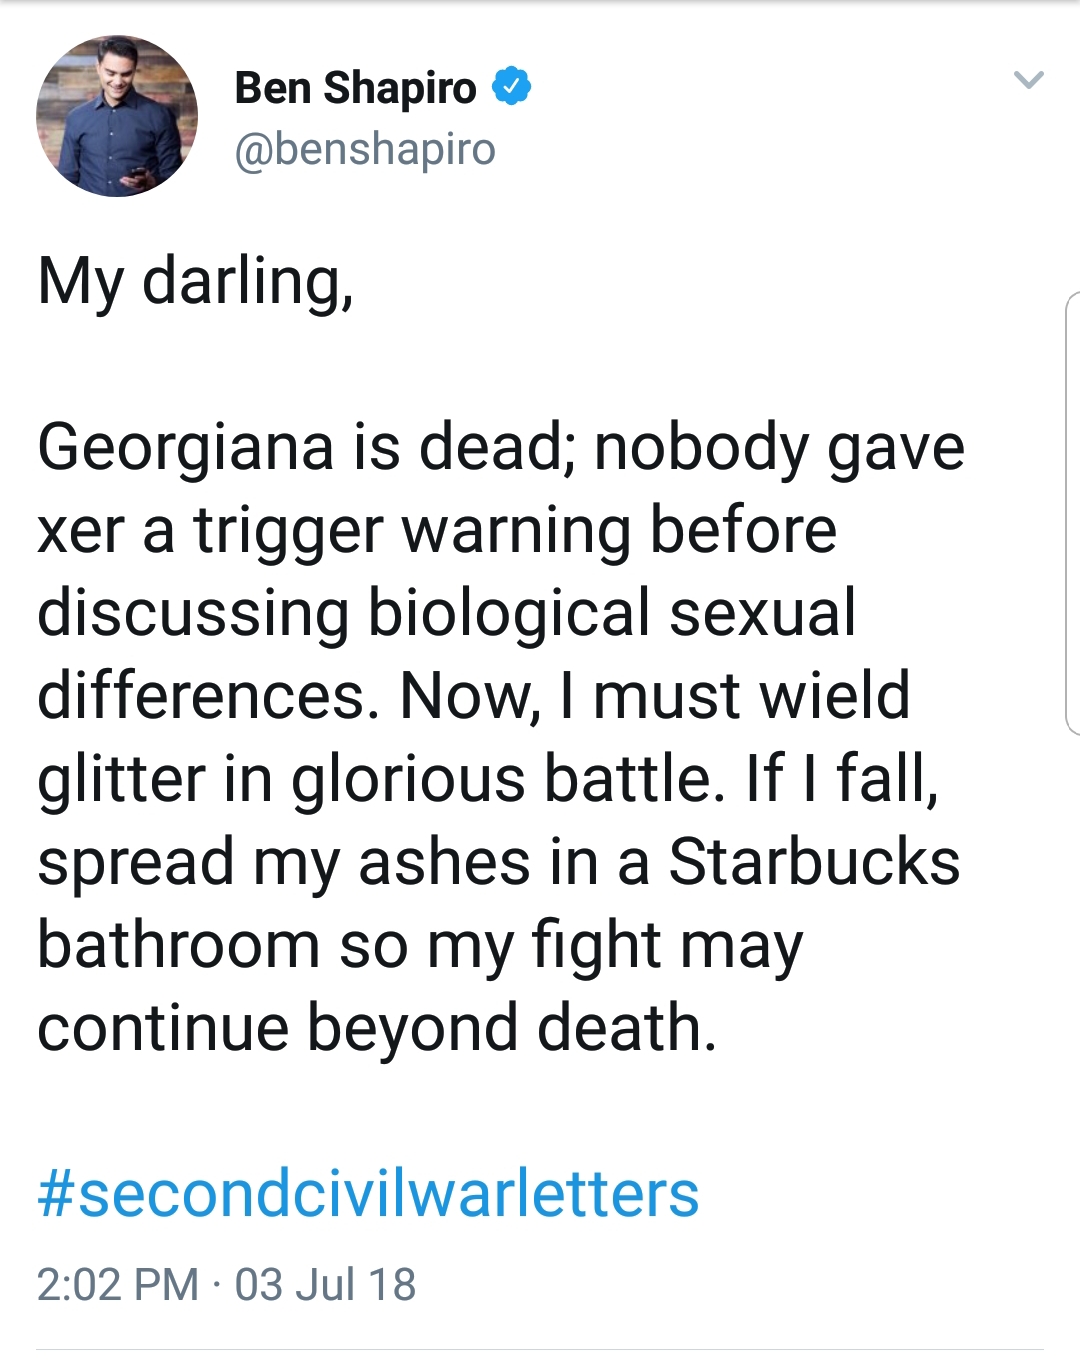Click the word 'bathroom' in the tweet
This screenshot has width=1080, height=1372.
tap(179, 945)
